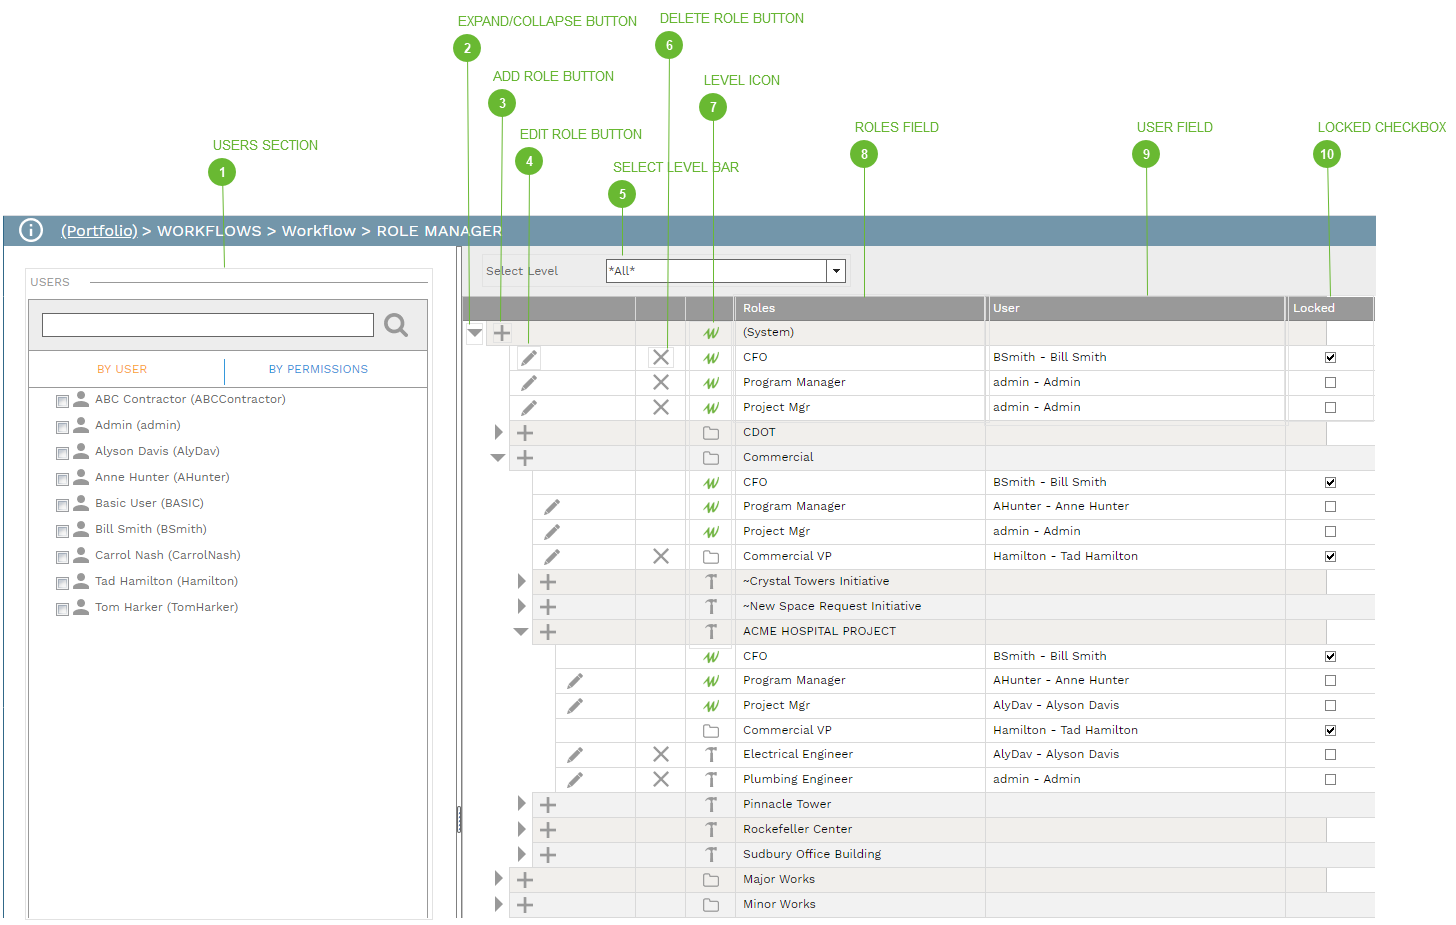Check the ABC Contractor user checkbox

tap(62, 401)
